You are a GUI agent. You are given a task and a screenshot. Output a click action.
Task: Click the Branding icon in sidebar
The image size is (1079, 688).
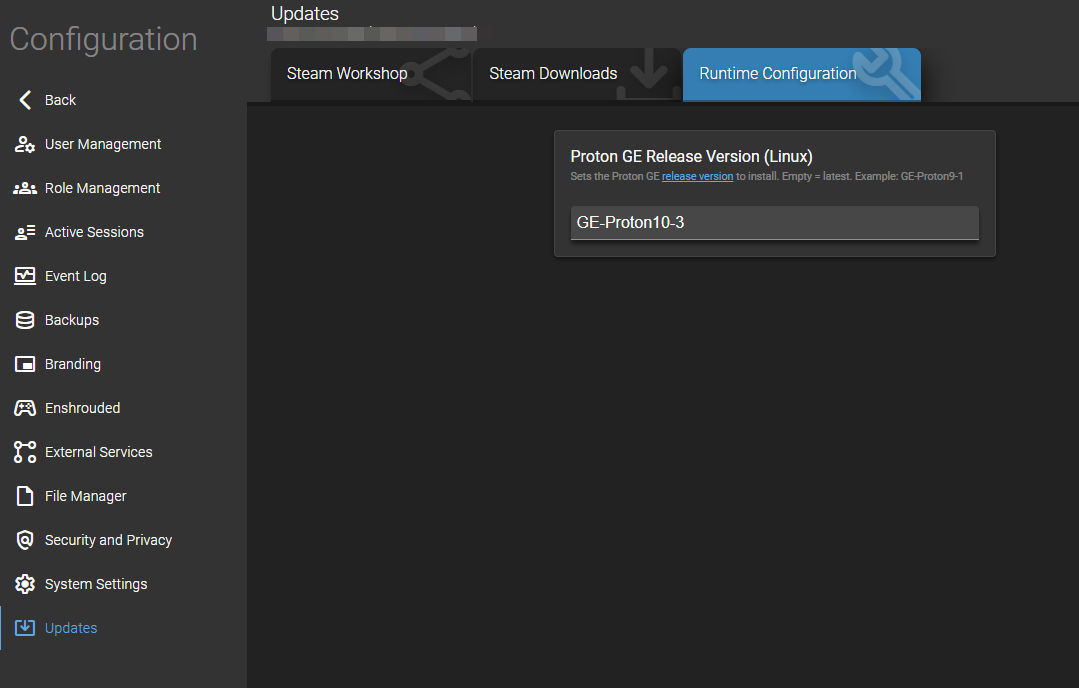coord(25,364)
